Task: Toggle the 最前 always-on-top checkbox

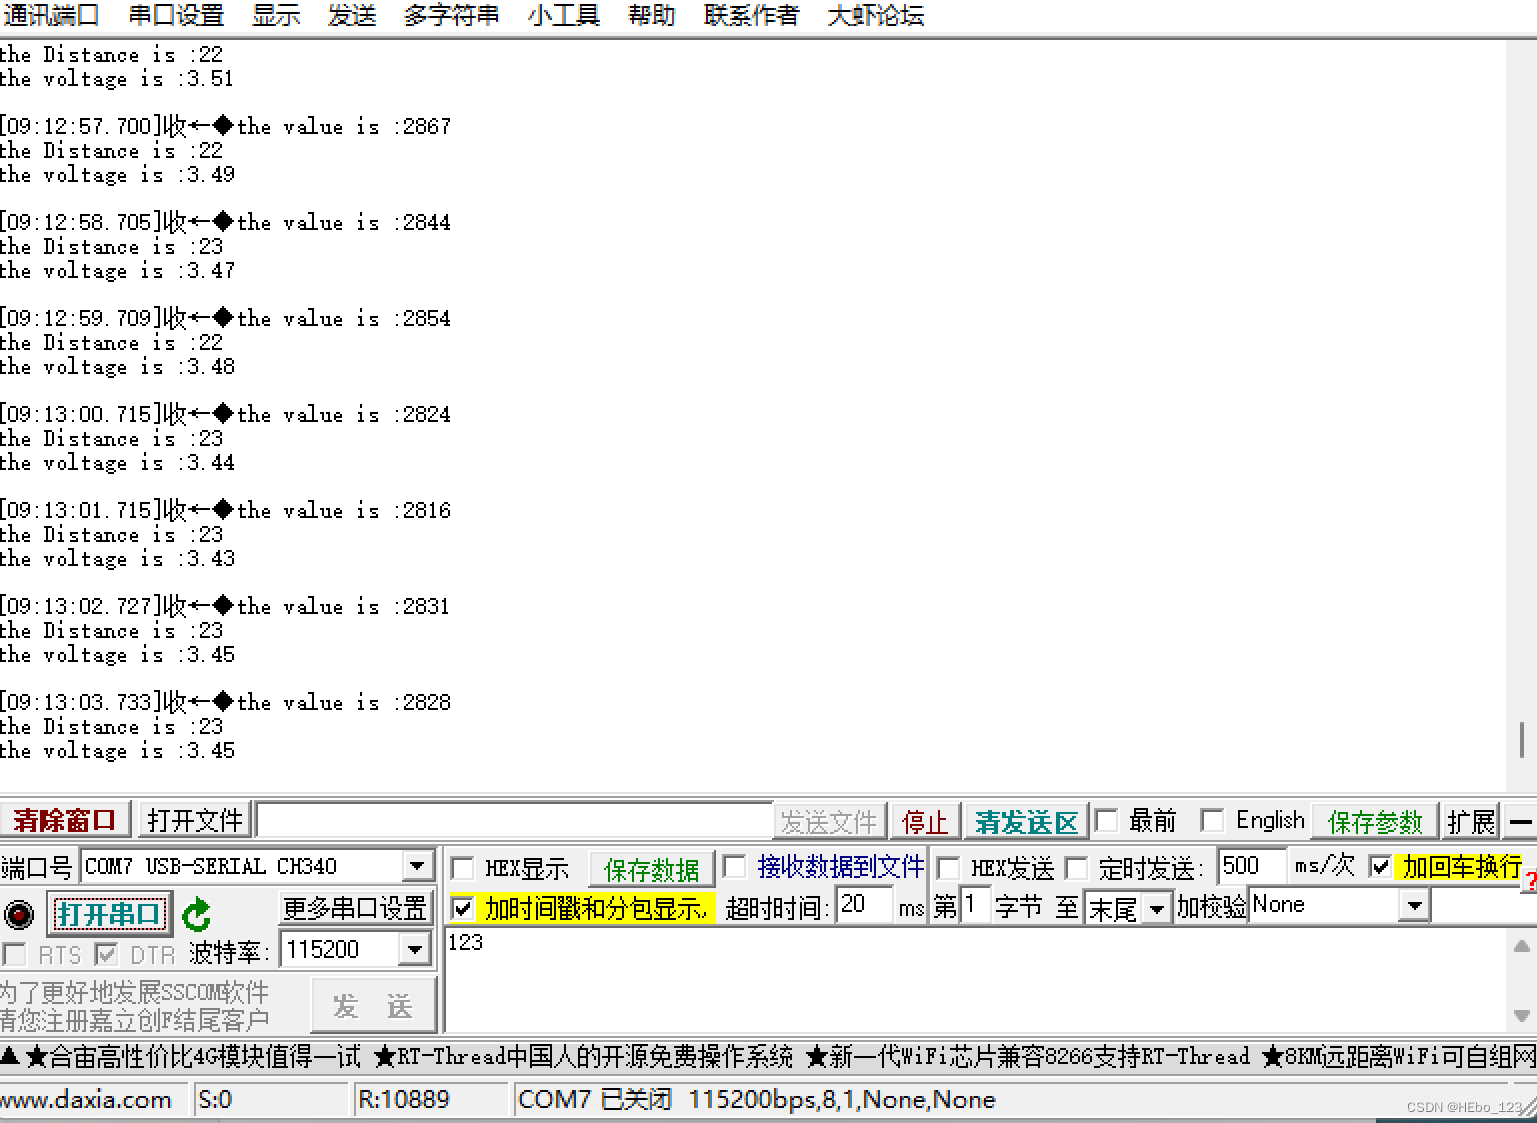Action: pyautogui.click(x=1106, y=821)
